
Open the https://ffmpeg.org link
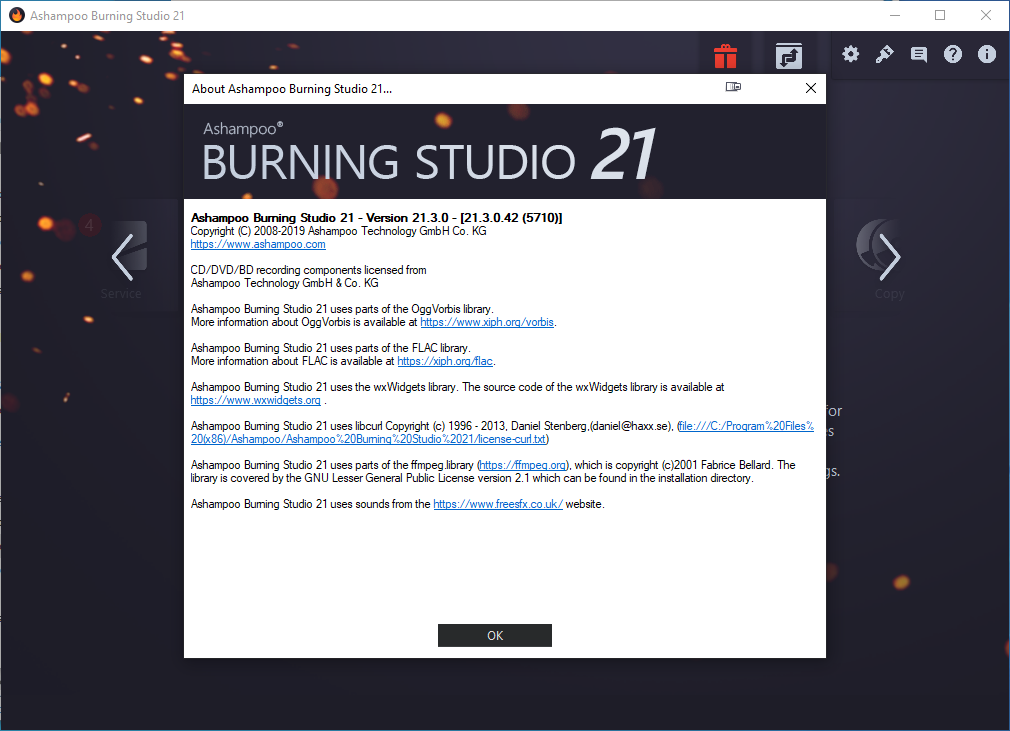(x=523, y=465)
